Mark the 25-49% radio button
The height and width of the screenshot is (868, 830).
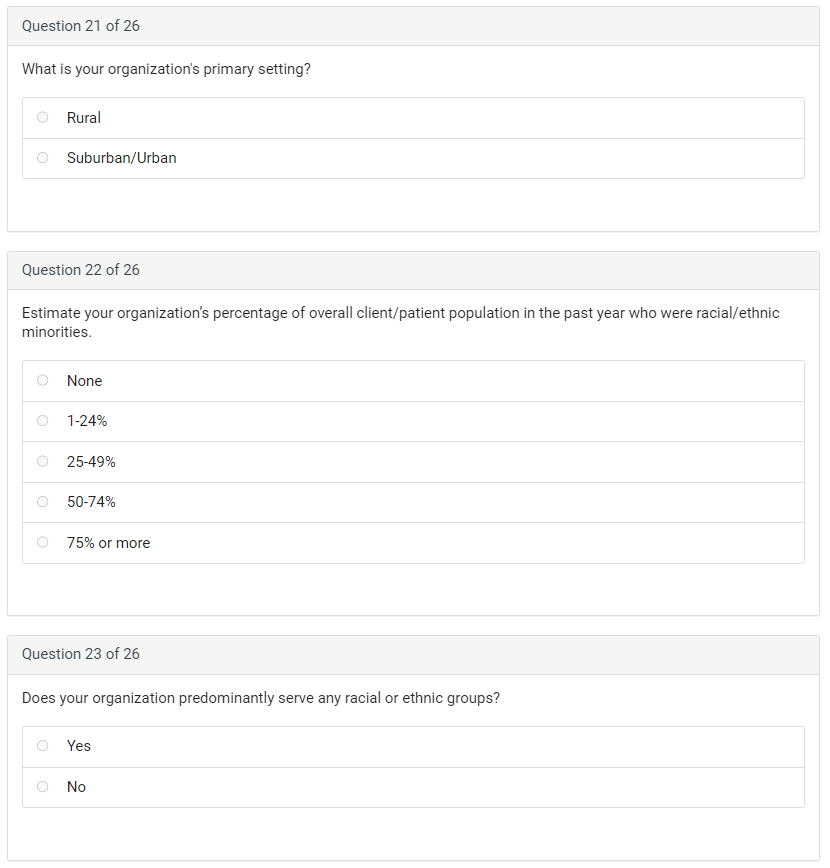pos(42,461)
